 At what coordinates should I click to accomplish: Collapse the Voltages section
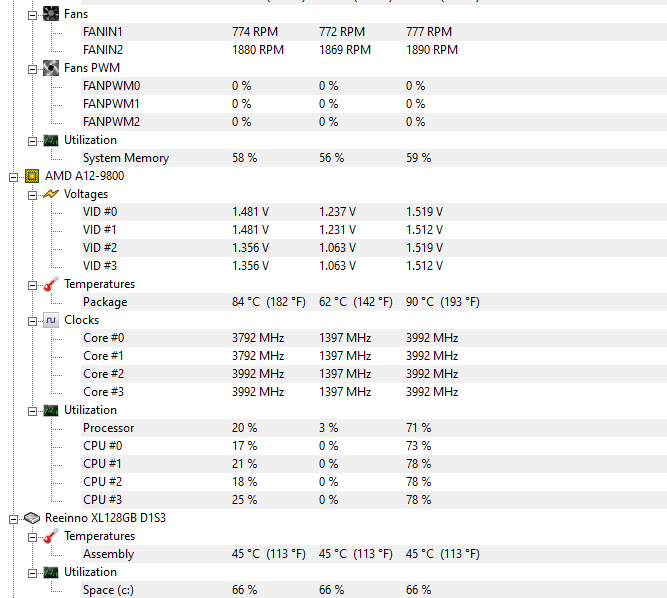click(32, 195)
